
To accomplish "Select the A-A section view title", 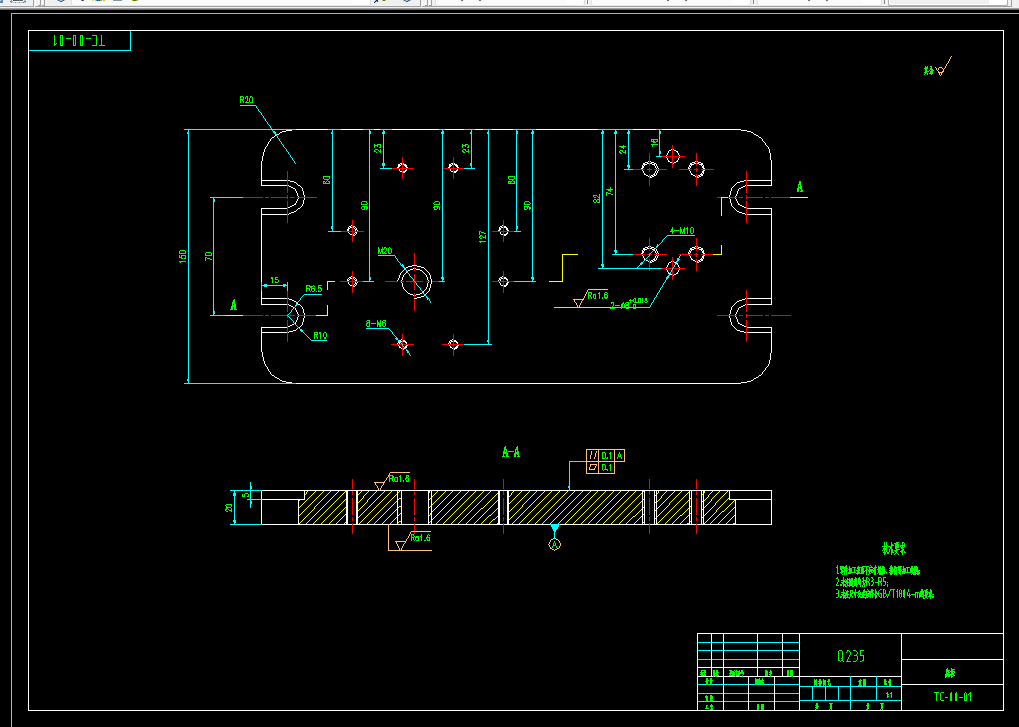I will 511,452.
